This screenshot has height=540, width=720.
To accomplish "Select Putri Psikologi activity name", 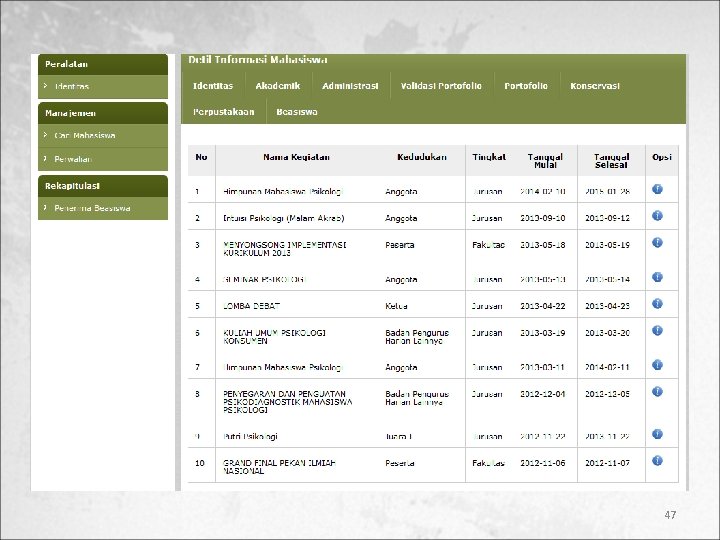I will (250, 436).
